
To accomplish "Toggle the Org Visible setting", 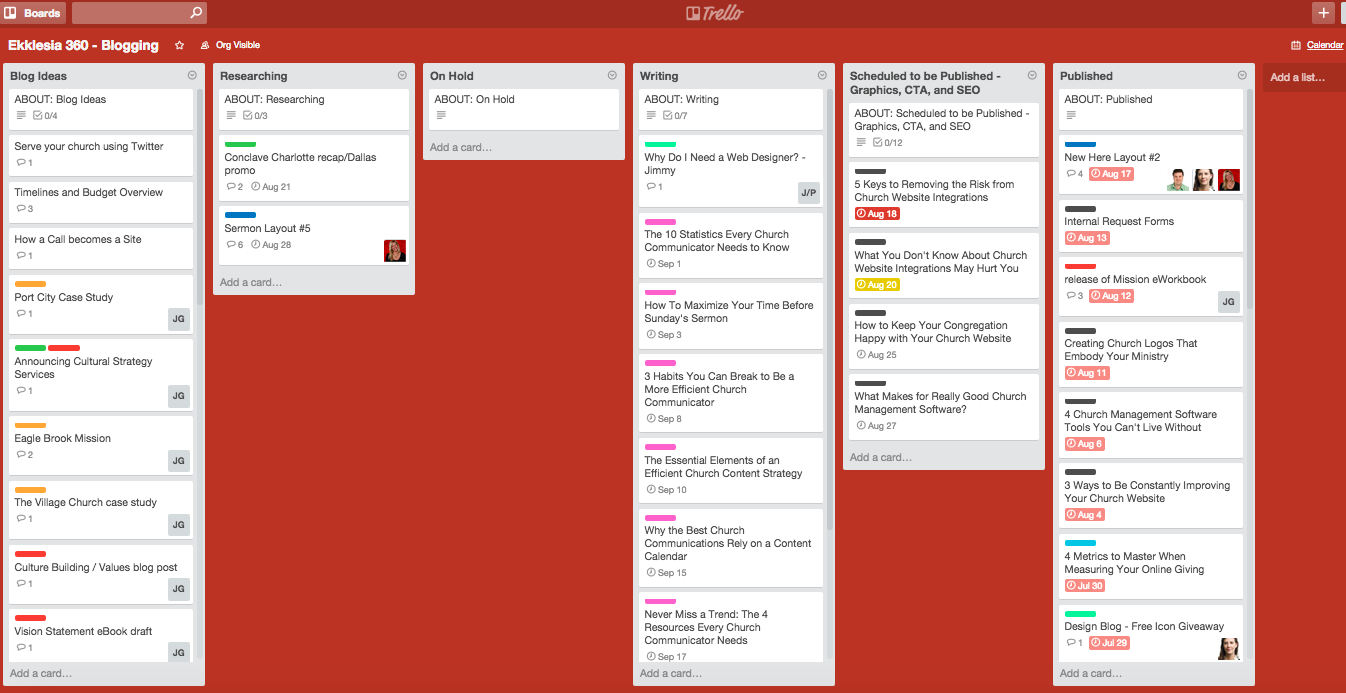I will point(229,45).
